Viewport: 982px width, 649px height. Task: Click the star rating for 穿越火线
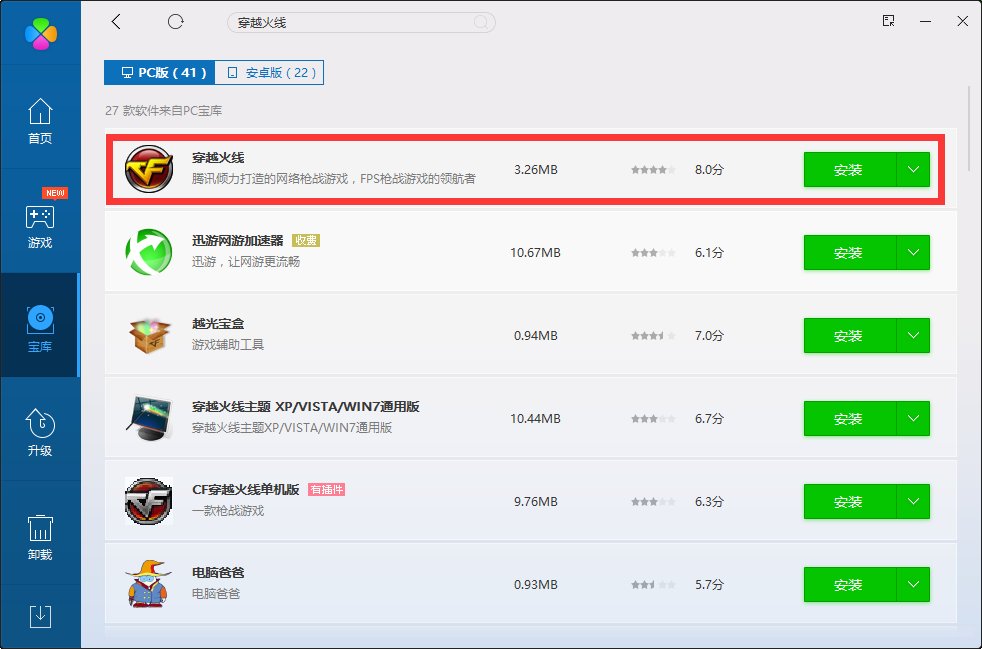(x=653, y=170)
